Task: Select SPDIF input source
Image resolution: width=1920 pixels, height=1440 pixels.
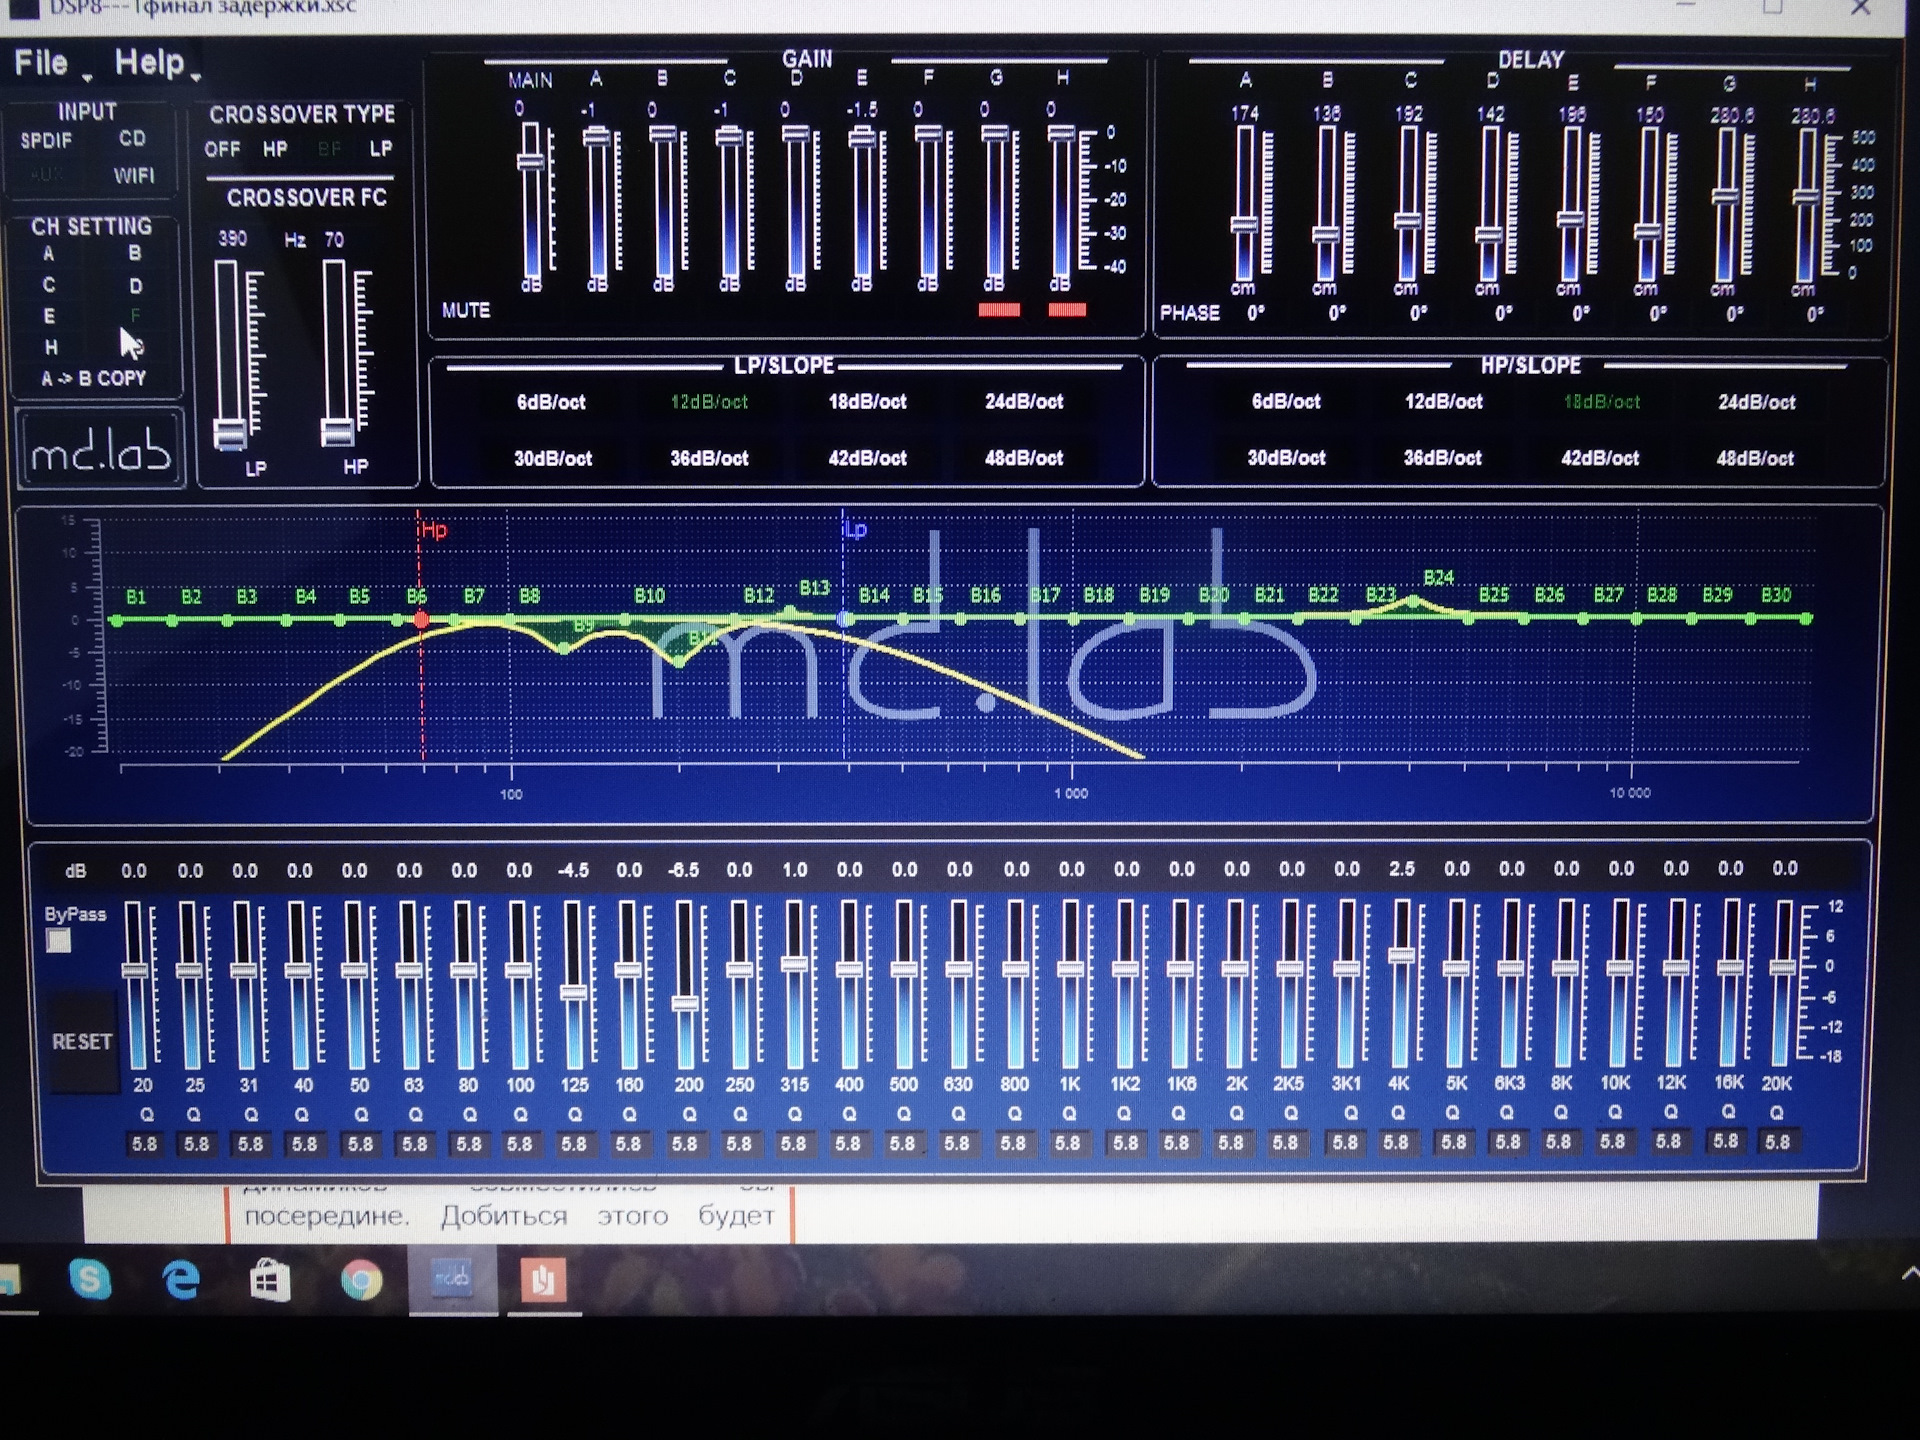Action: (46, 141)
